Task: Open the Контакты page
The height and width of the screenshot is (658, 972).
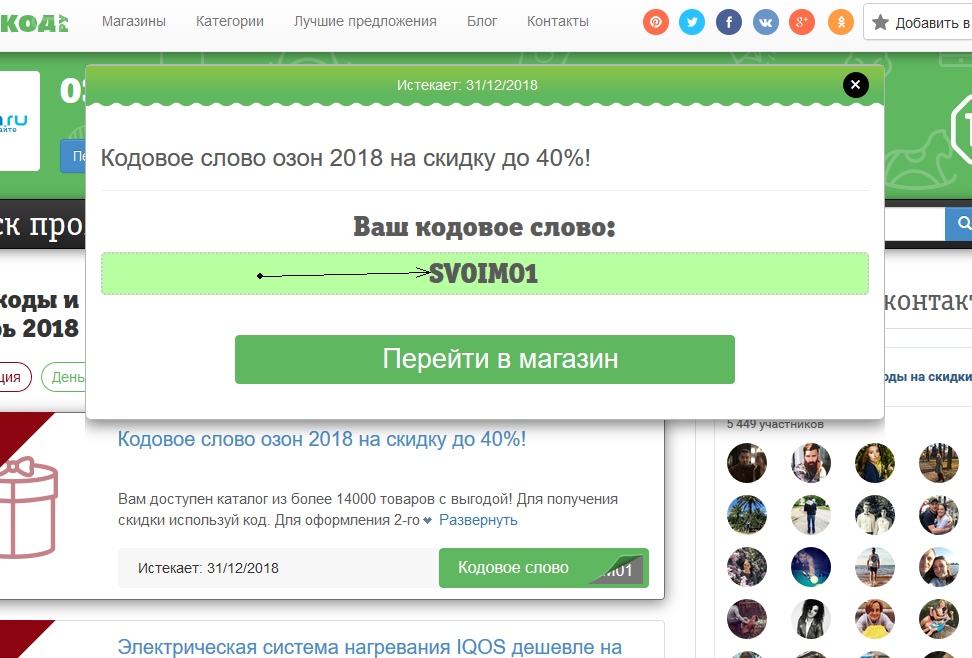Action: pyautogui.click(x=558, y=21)
